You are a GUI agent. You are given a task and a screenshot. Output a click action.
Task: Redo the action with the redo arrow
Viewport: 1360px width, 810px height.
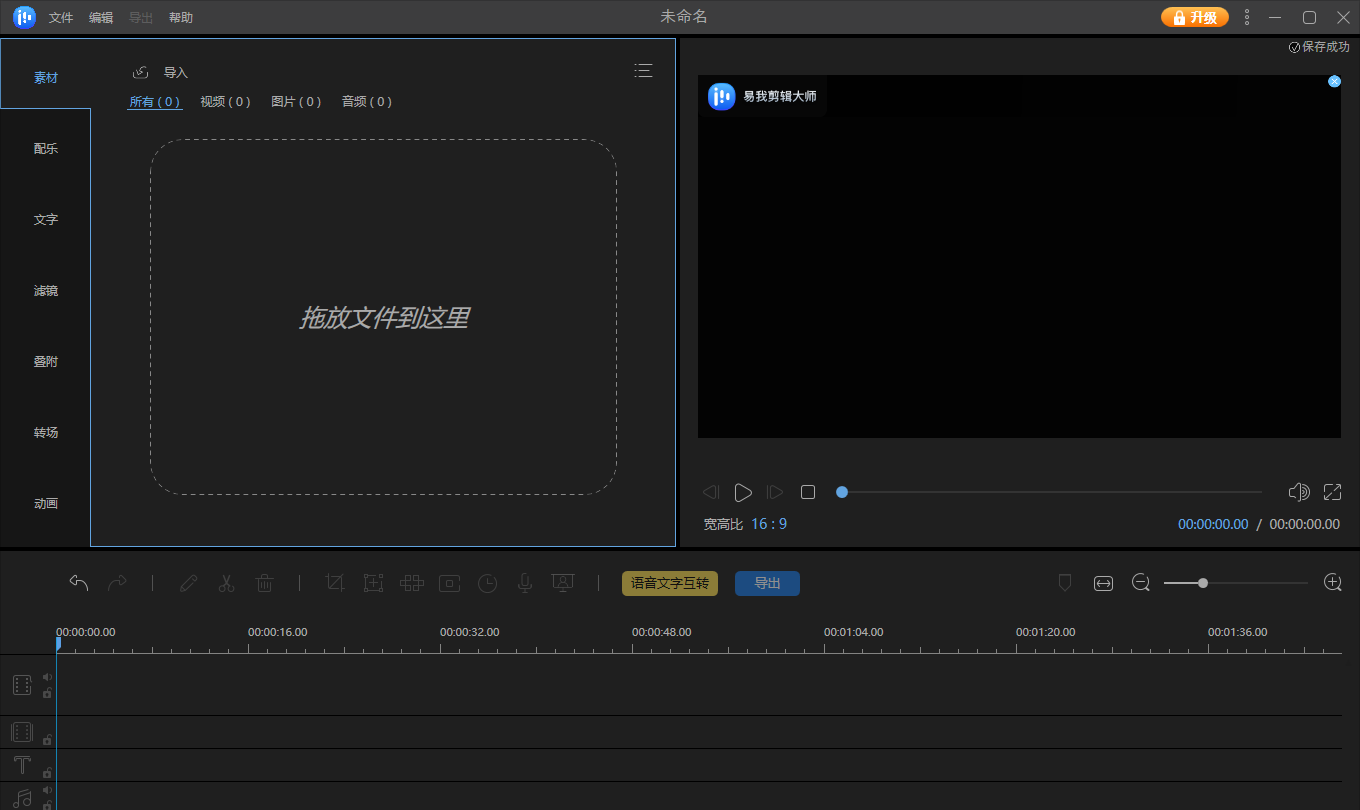(x=117, y=583)
